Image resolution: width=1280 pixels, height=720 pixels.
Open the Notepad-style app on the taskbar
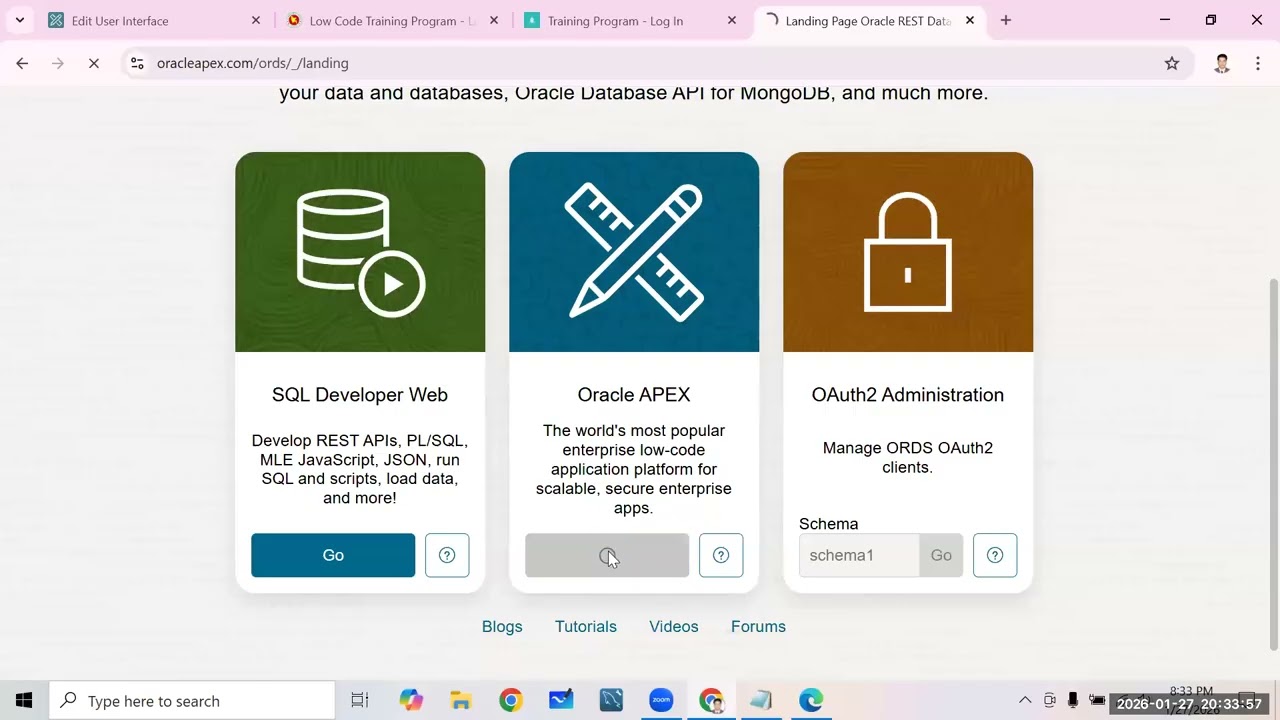[761, 700]
